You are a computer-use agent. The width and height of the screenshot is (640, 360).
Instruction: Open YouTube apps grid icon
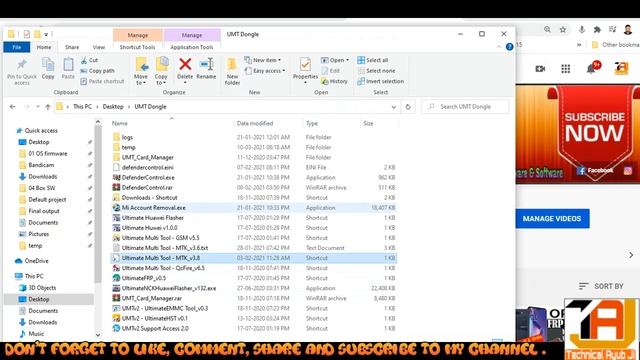coord(566,69)
